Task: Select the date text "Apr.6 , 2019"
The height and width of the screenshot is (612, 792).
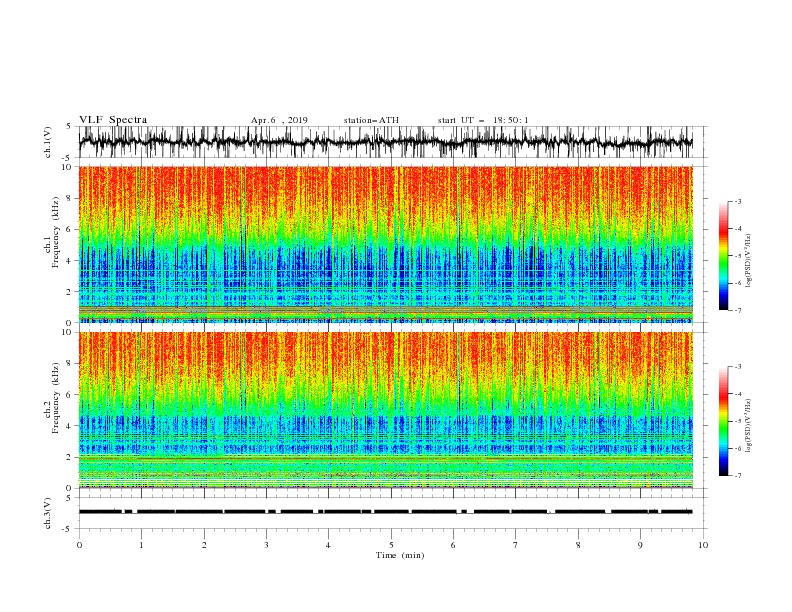Action: [x=279, y=120]
